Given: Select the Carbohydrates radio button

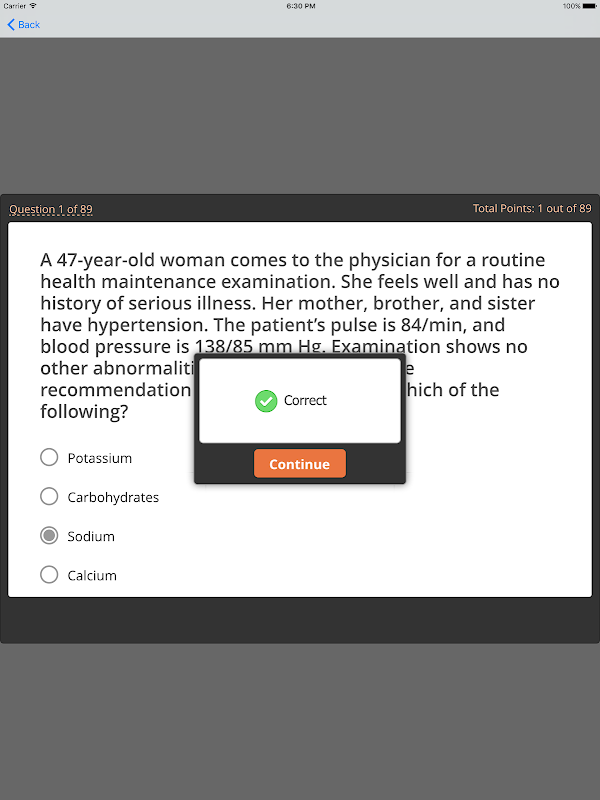Looking at the screenshot, I should click(x=49, y=496).
